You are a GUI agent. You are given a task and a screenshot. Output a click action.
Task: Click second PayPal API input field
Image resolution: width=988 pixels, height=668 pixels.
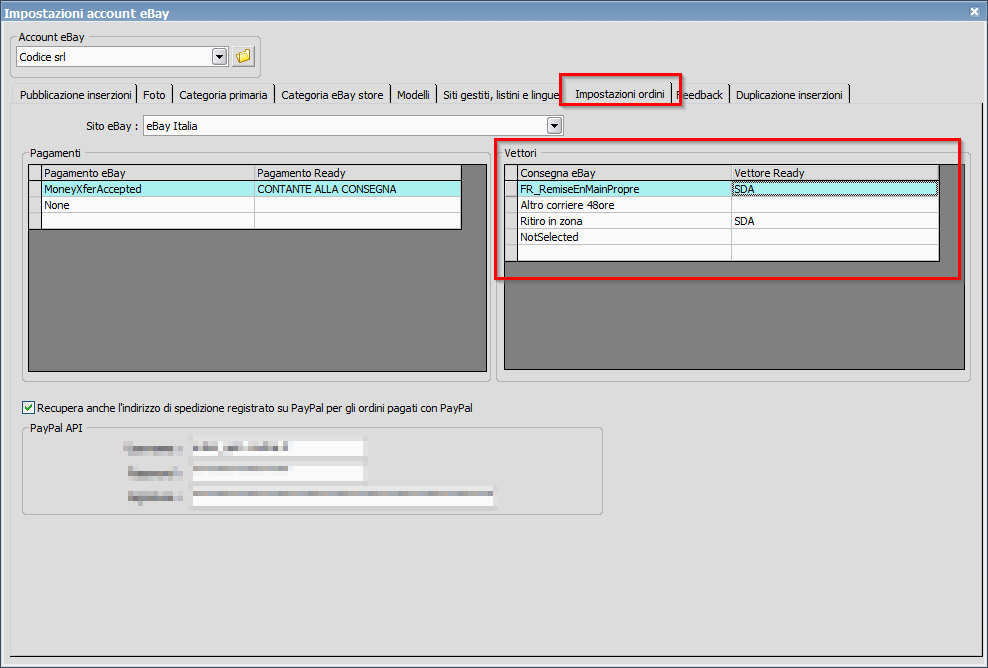click(277, 471)
